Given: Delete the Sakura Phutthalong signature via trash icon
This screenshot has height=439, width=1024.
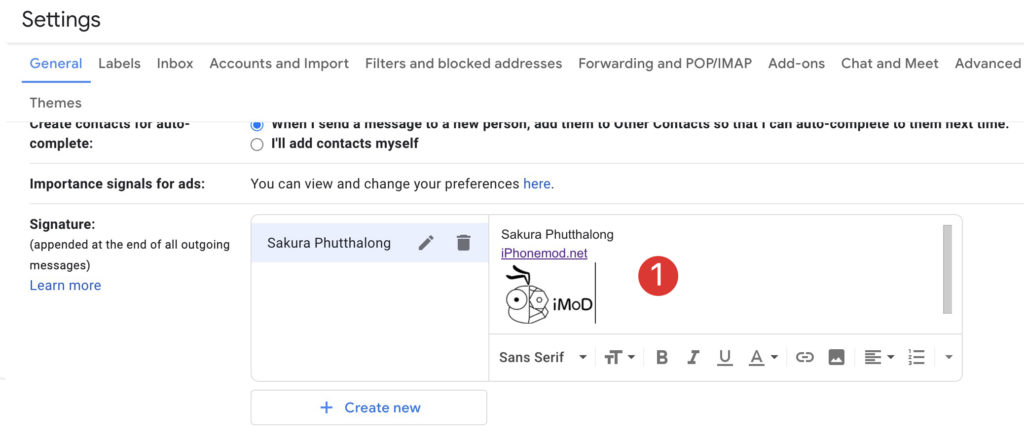Looking at the screenshot, I should click(x=463, y=243).
